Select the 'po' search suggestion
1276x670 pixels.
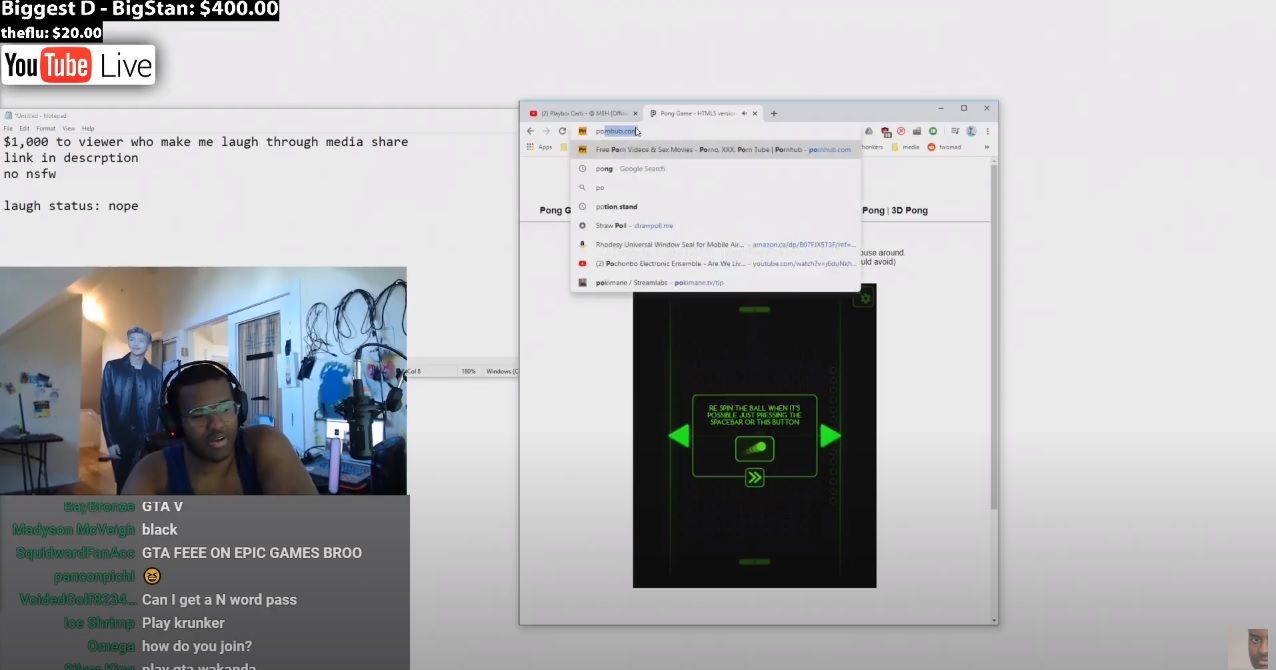pos(716,188)
